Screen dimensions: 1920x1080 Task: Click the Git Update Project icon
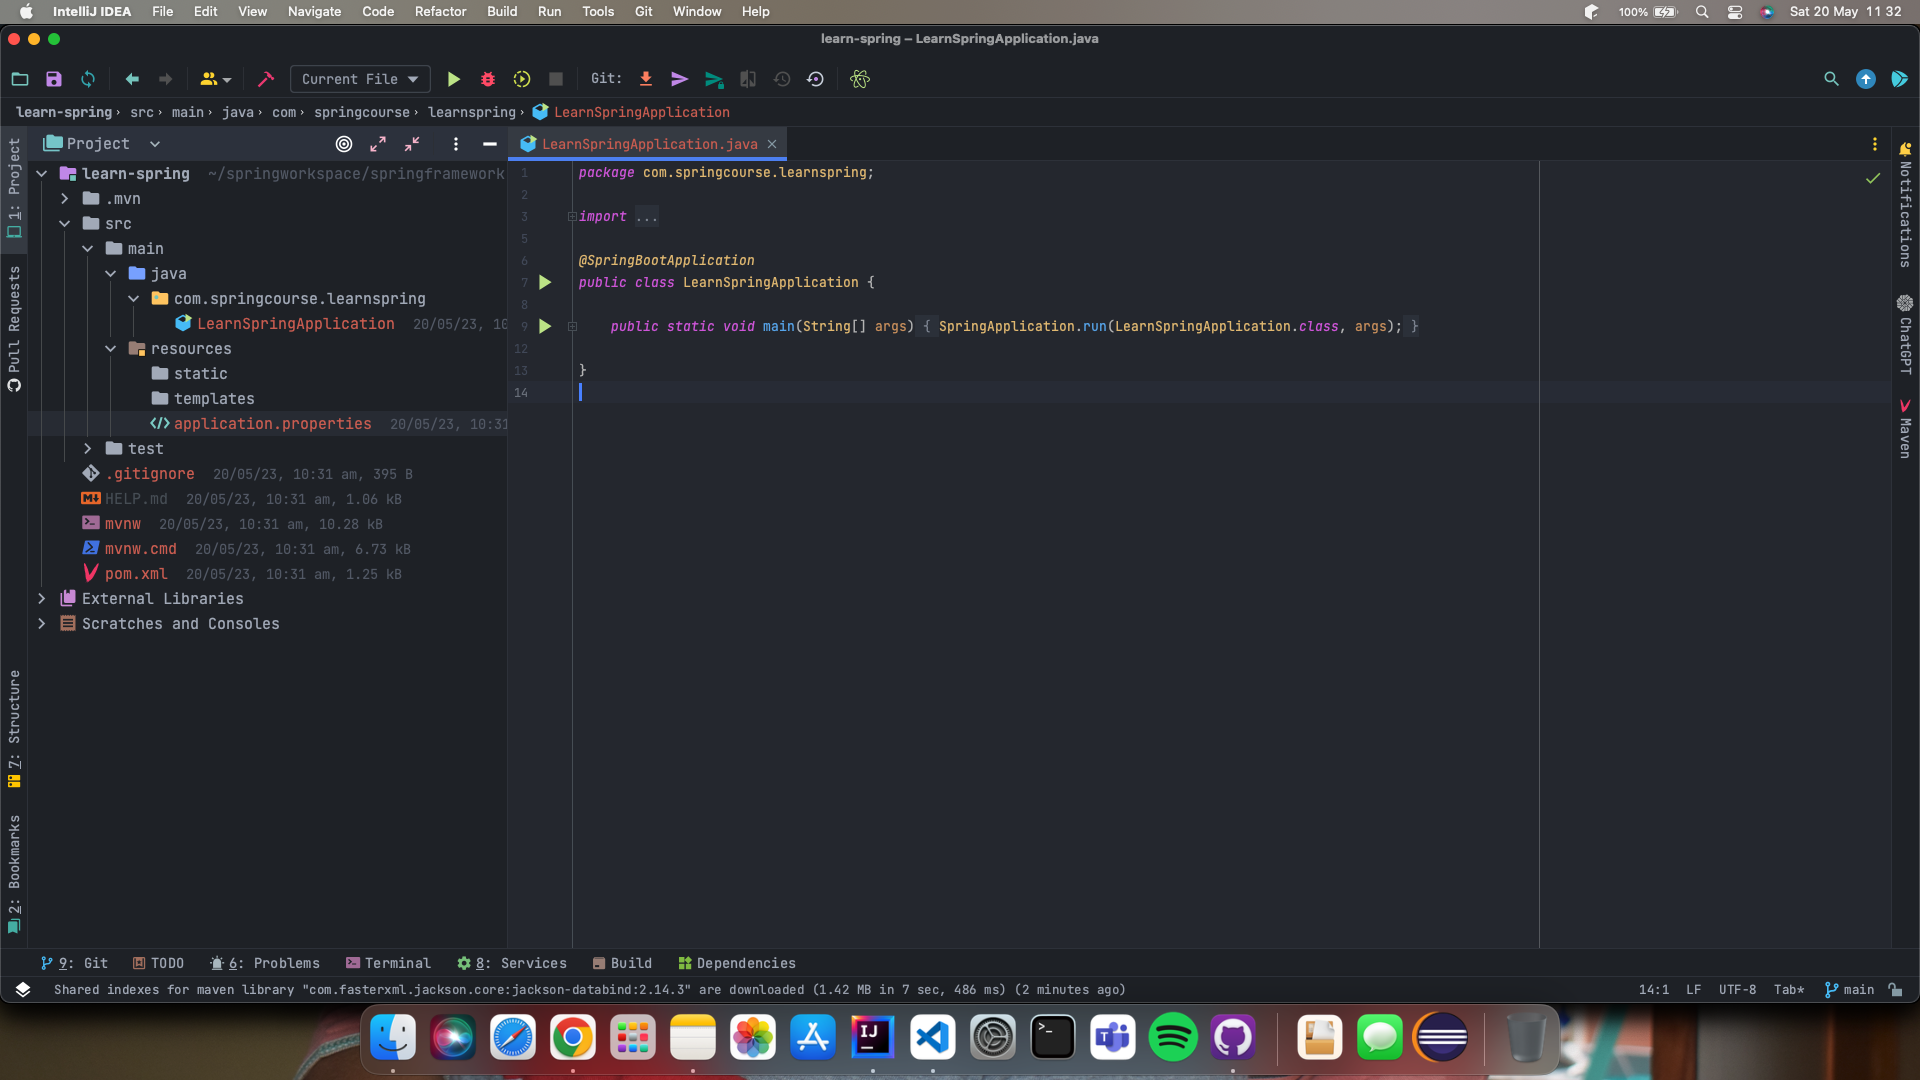click(x=646, y=79)
